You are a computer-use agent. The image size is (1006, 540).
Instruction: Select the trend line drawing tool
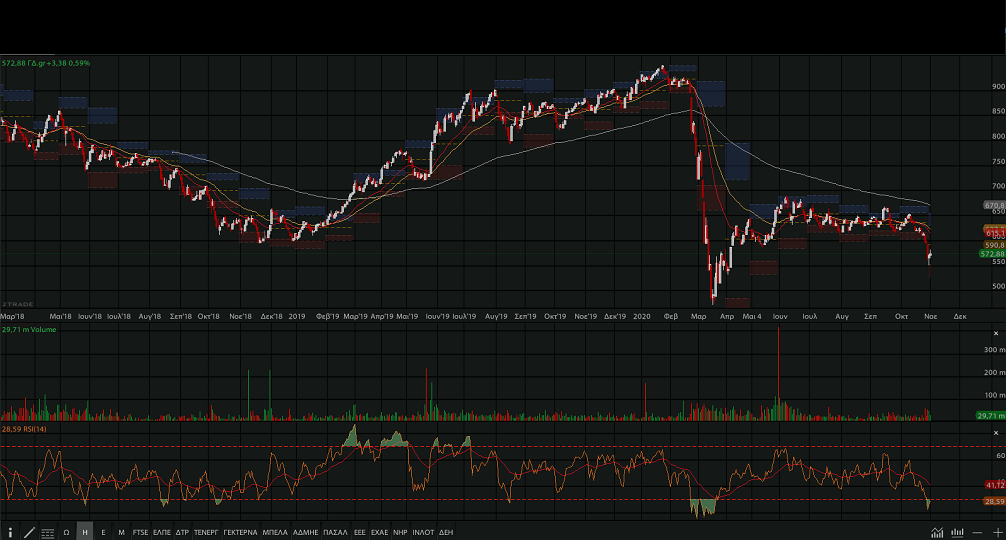[29, 532]
